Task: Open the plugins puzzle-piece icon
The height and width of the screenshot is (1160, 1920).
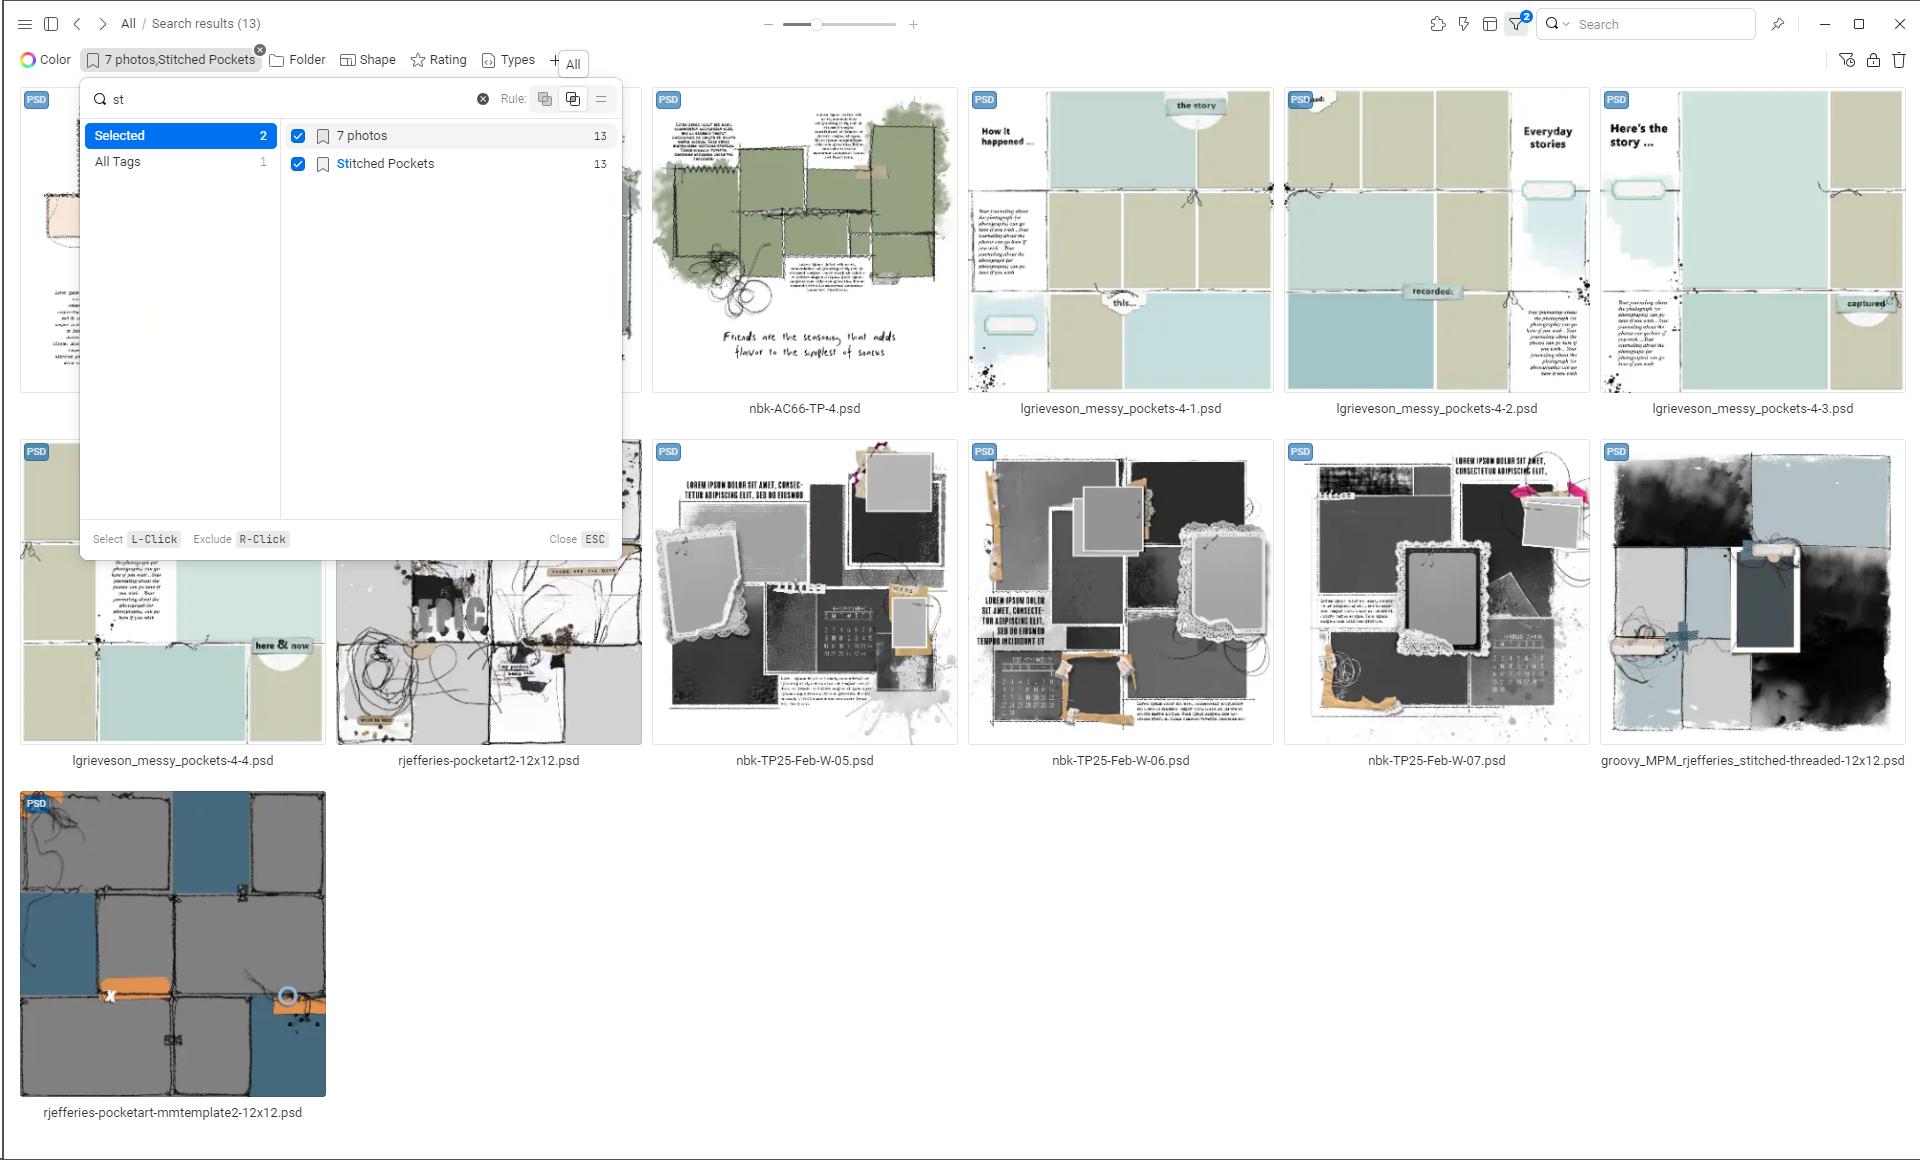Action: pos(1438,24)
